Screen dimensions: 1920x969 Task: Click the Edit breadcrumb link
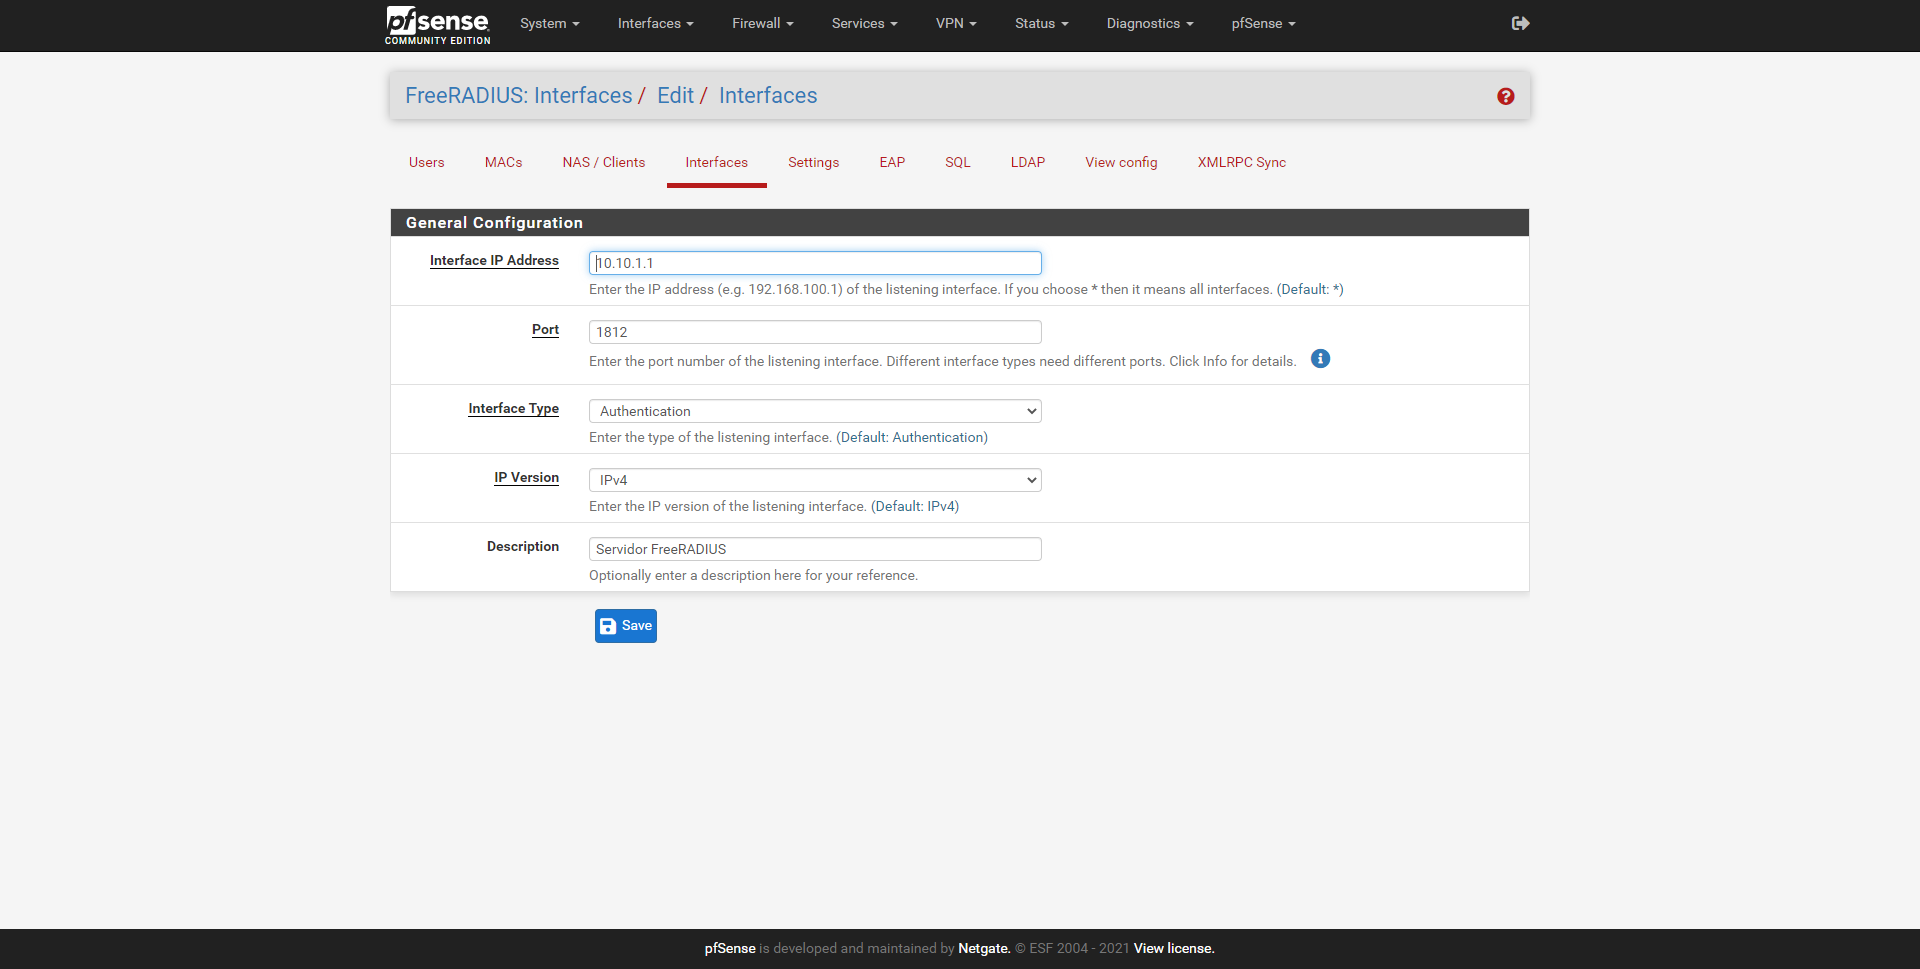click(675, 95)
